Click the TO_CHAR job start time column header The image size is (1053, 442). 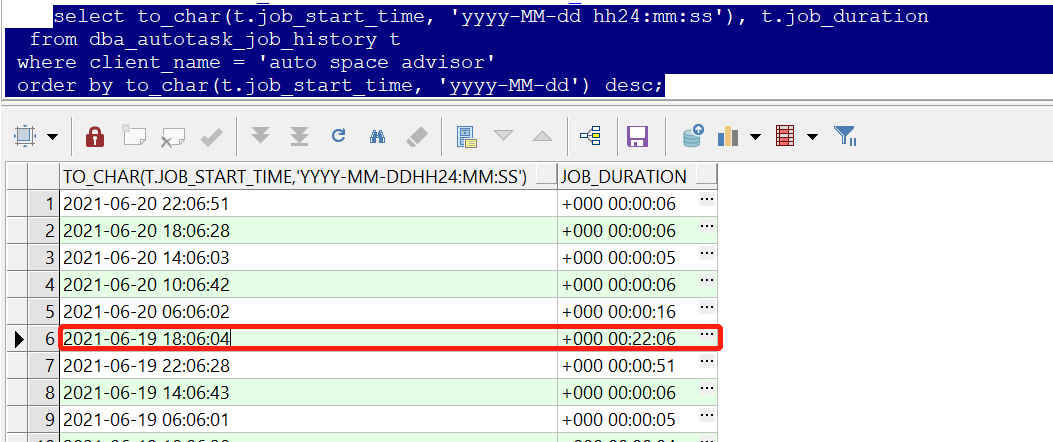308,177
